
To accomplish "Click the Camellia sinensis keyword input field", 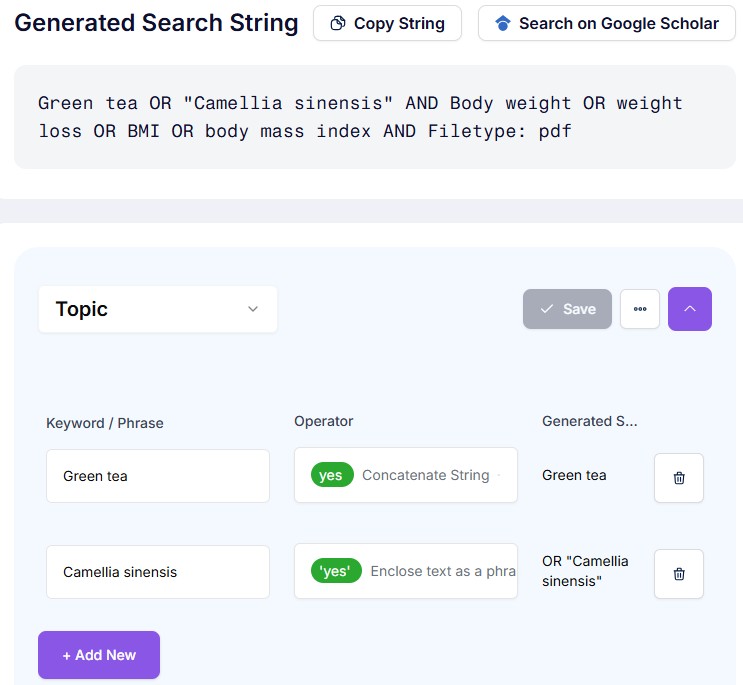I will [158, 572].
